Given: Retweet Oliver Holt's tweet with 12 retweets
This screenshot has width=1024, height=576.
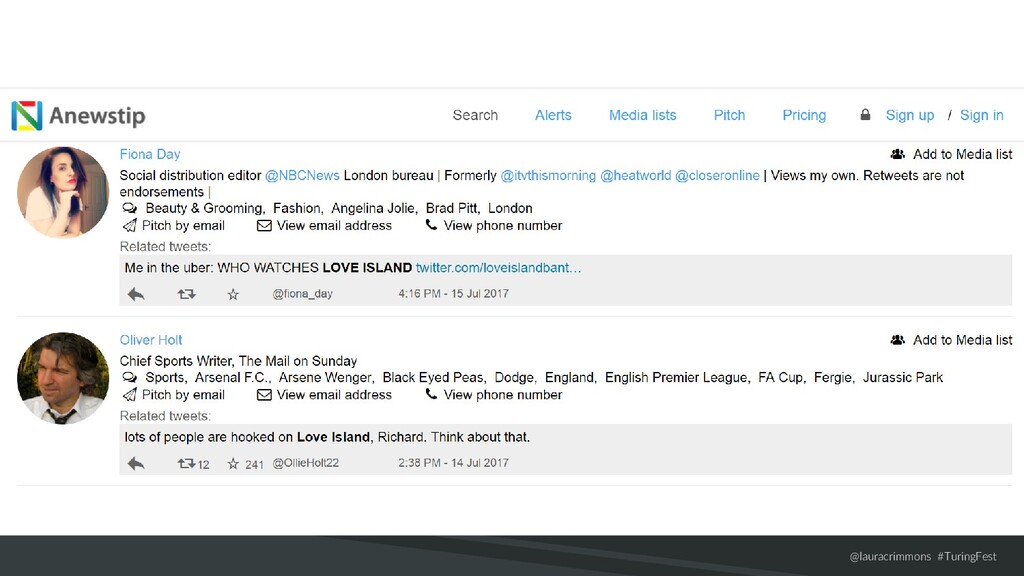Looking at the screenshot, I should (x=187, y=463).
